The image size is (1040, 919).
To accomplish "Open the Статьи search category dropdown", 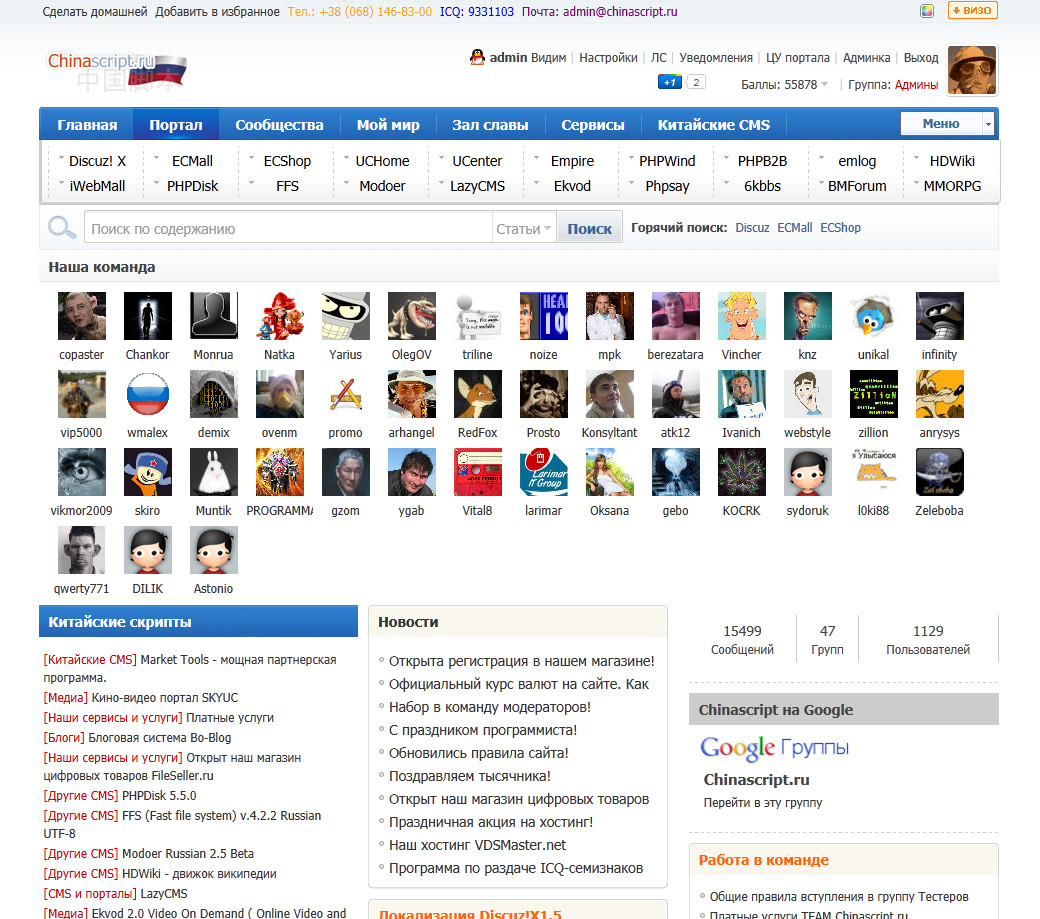I will (523, 229).
